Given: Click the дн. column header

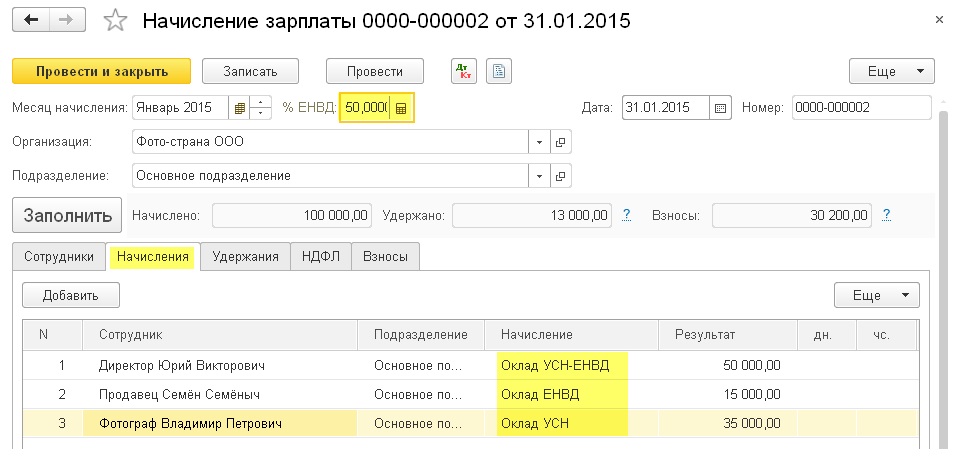Looking at the screenshot, I should tap(827, 334).
